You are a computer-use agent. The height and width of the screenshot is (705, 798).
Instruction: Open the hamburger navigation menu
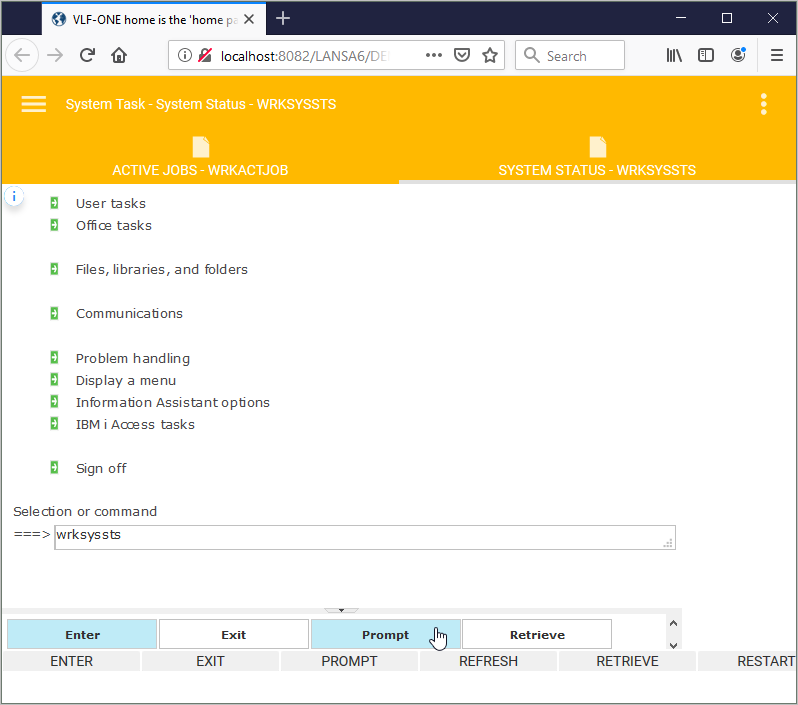pos(34,104)
